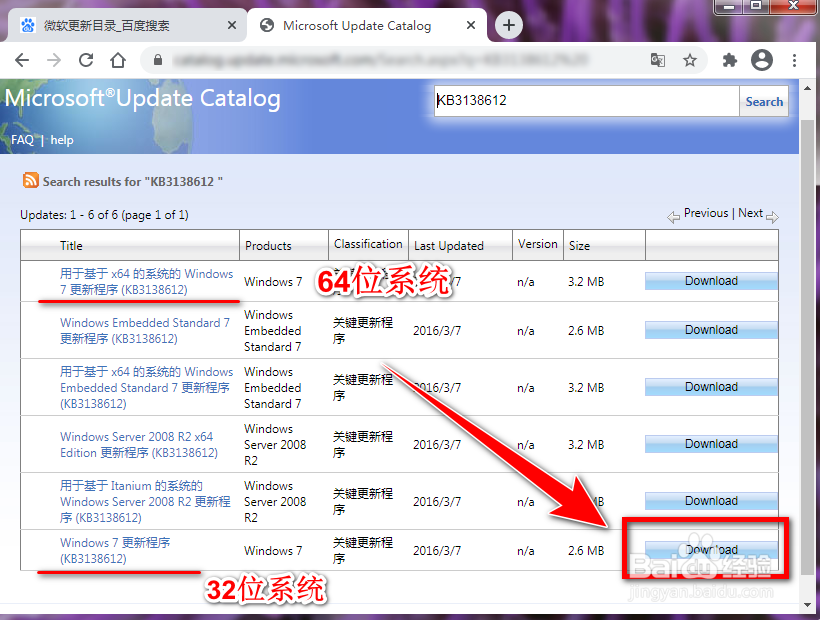Download the Windows Embedded Standard 7 更新程序
Image resolution: width=820 pixels, height=620 pixels.
(x=710, y=329)
